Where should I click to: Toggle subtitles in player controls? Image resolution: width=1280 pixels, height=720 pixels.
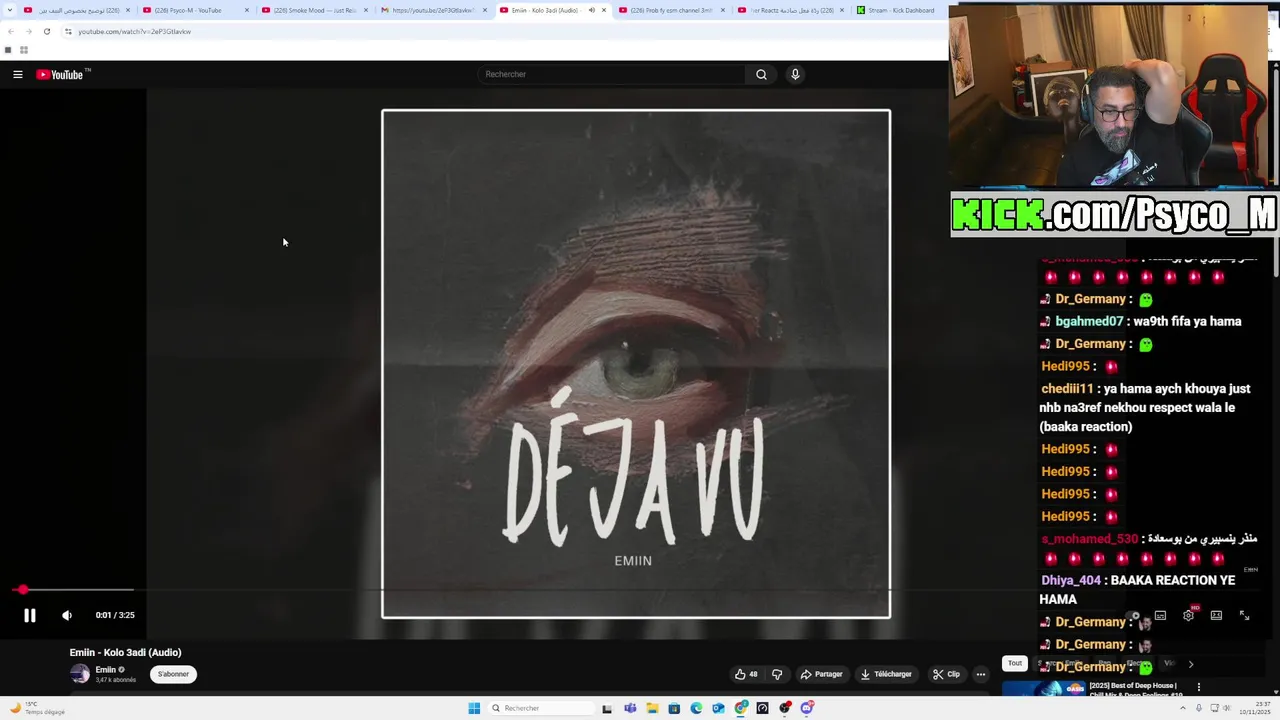coord(1160,616)
